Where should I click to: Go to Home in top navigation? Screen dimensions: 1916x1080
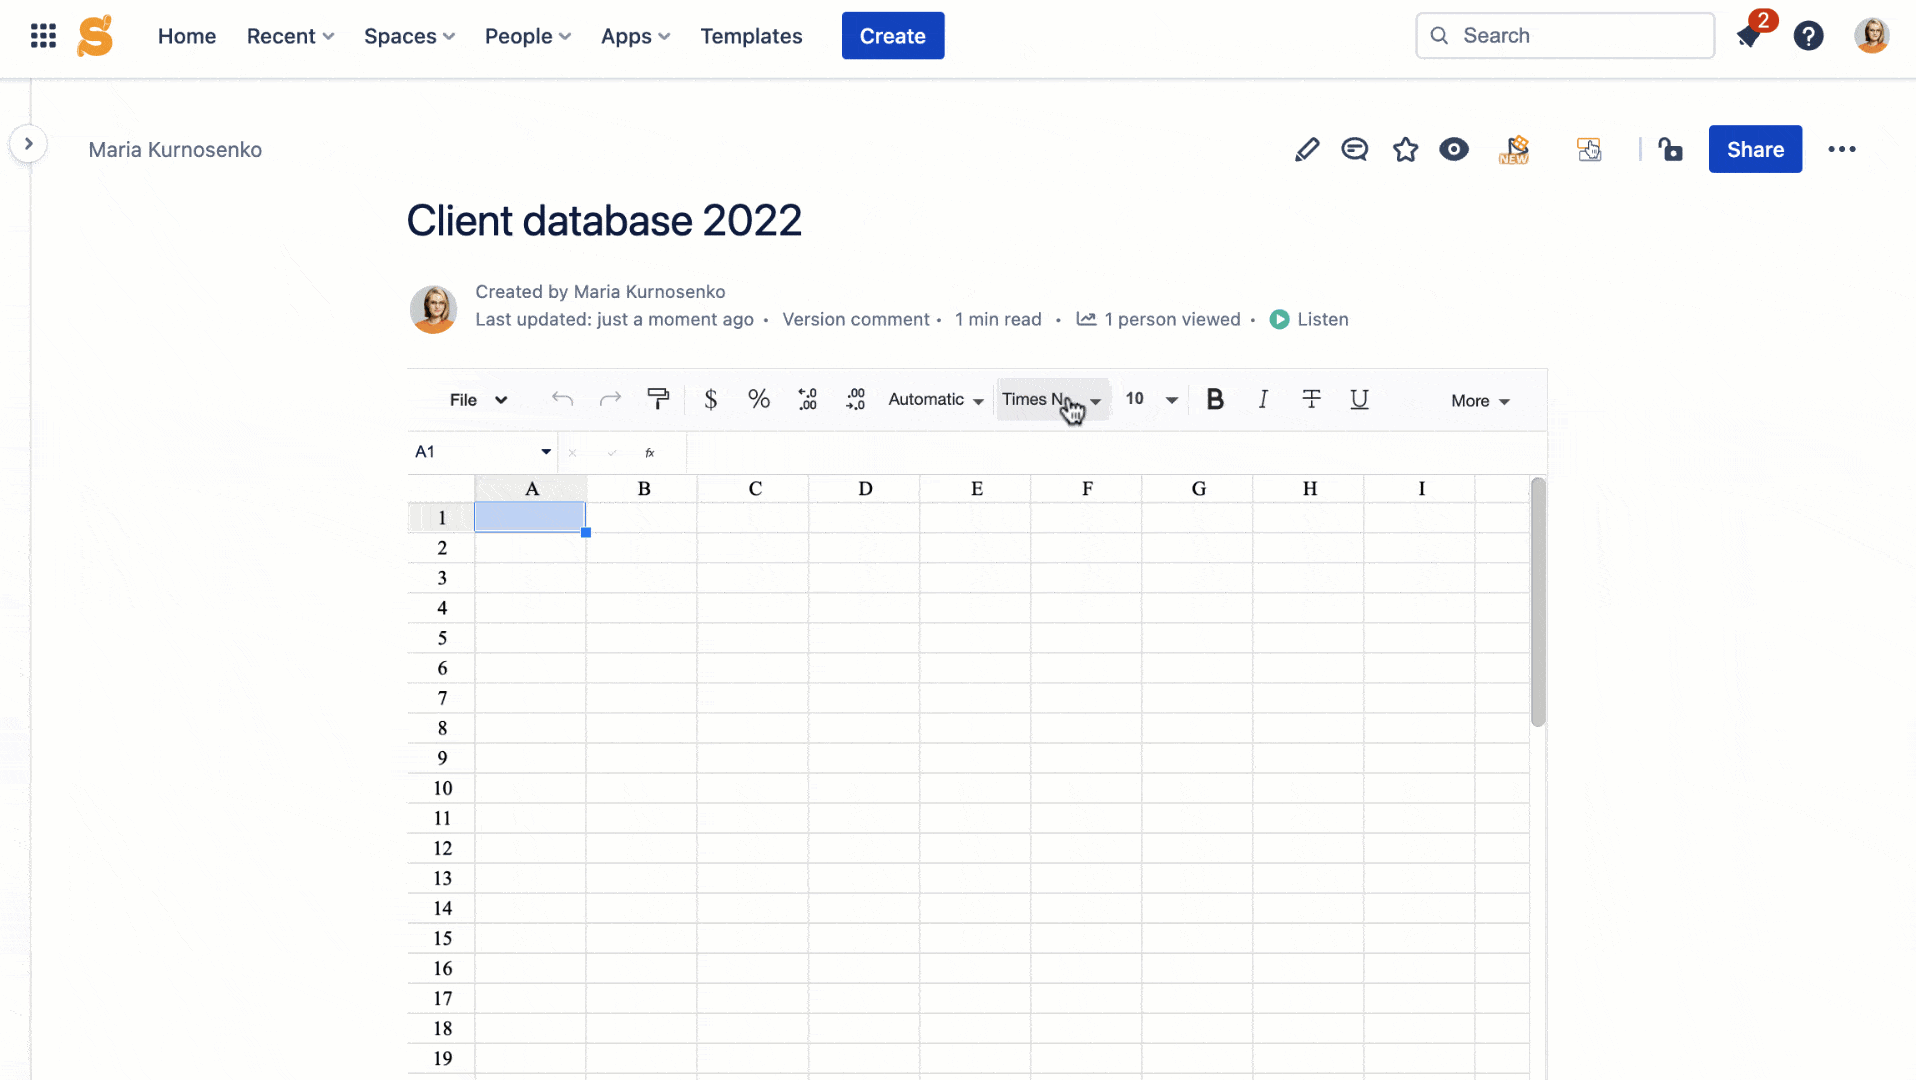tap(187, 36)
